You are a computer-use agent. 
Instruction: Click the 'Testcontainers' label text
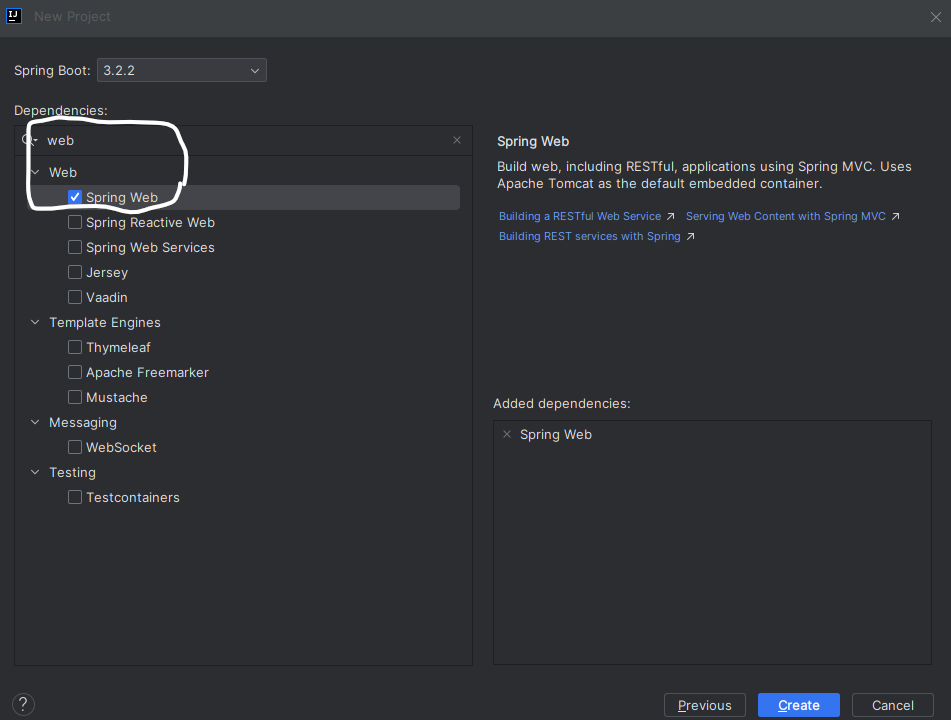pyautogui.click(x=133, y=497)
